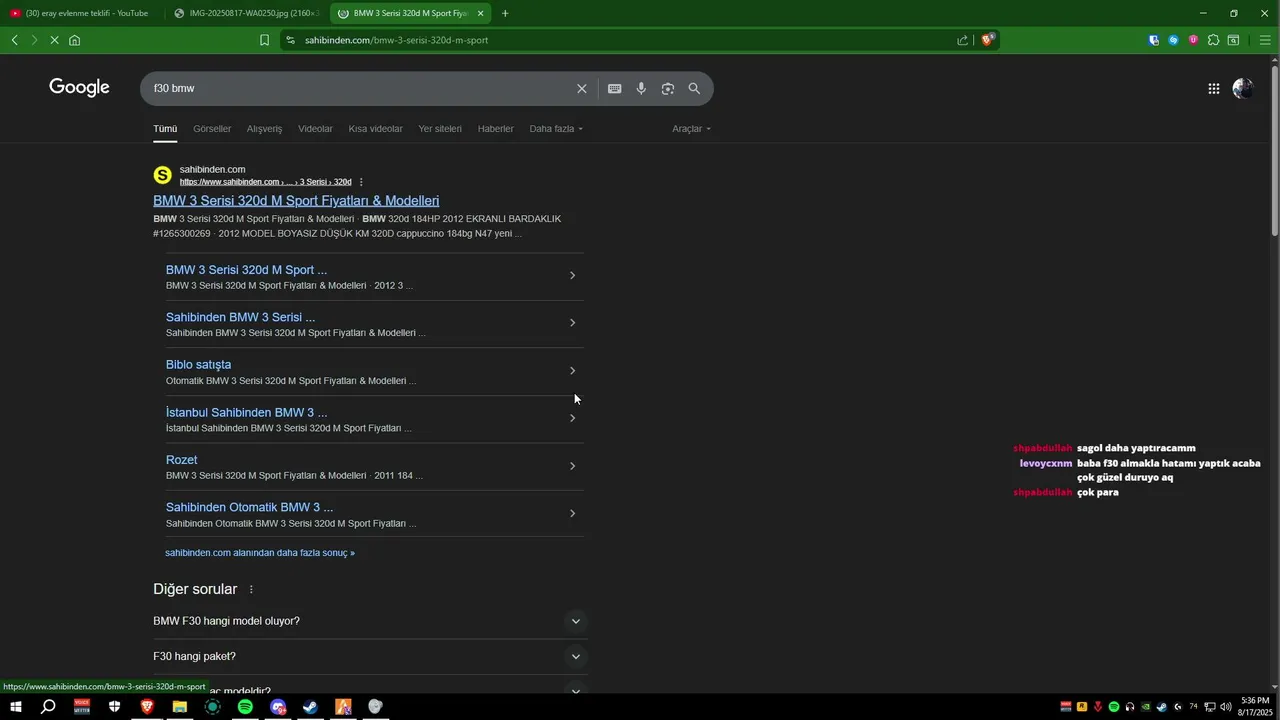Go back to the previous page
This screenshot has height=720, width=1280.
pos(14,40)
